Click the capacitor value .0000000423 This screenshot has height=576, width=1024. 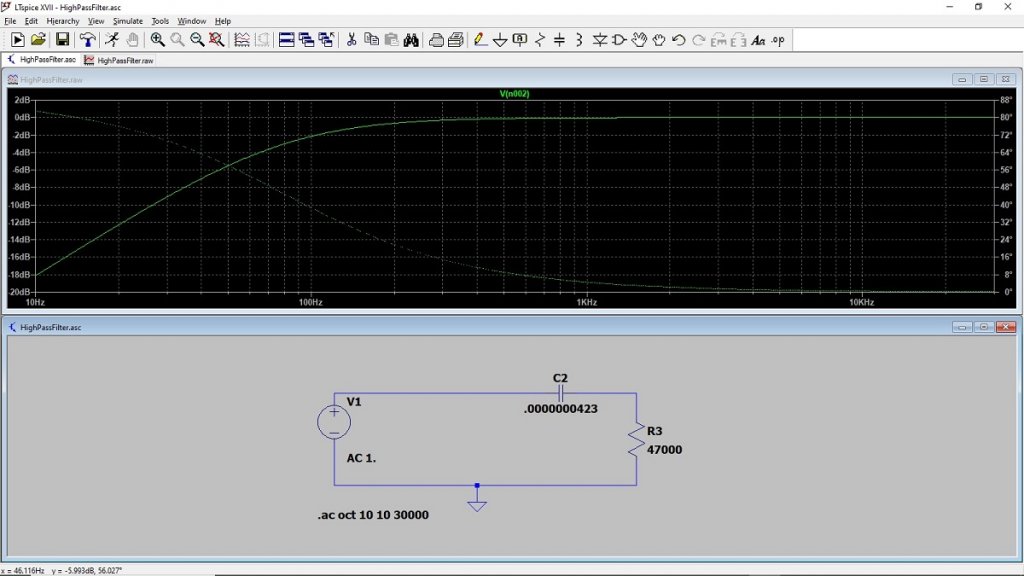561,408
